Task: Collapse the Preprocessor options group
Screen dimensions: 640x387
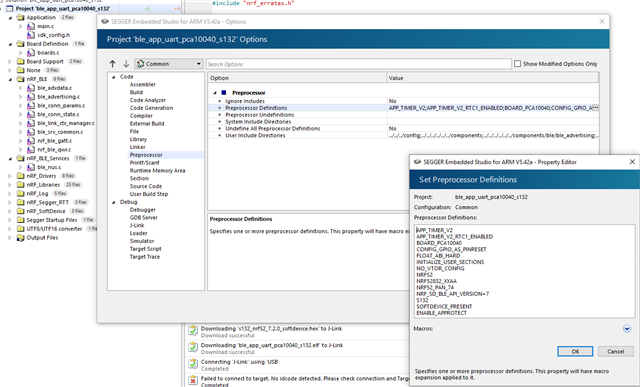Action: [215, 93]
